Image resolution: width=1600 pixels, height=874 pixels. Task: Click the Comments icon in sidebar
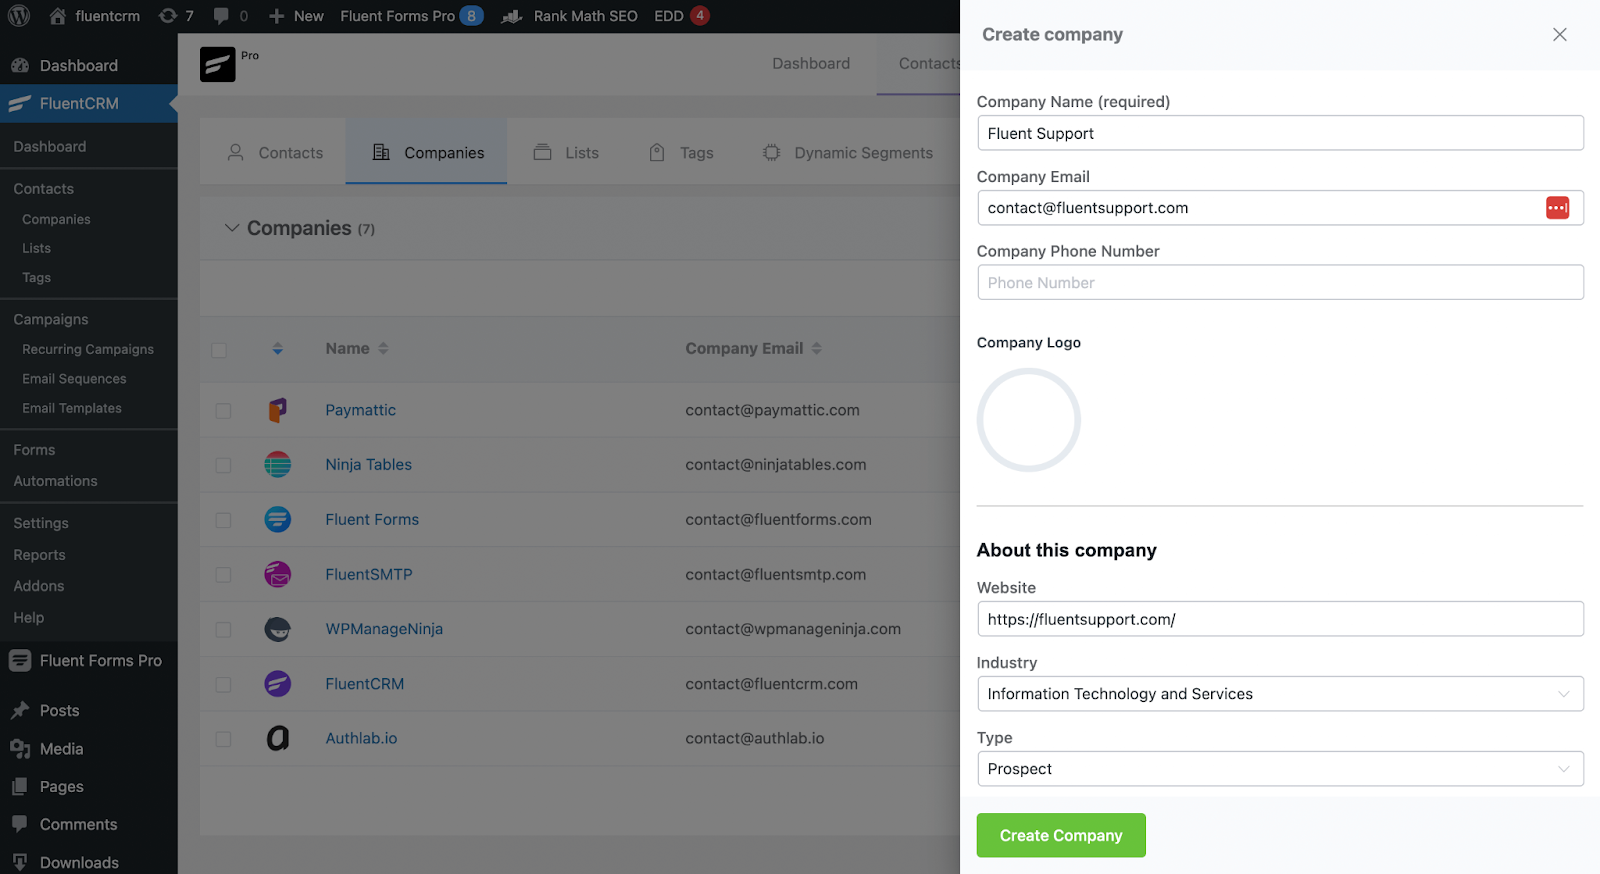pos(20,825)
